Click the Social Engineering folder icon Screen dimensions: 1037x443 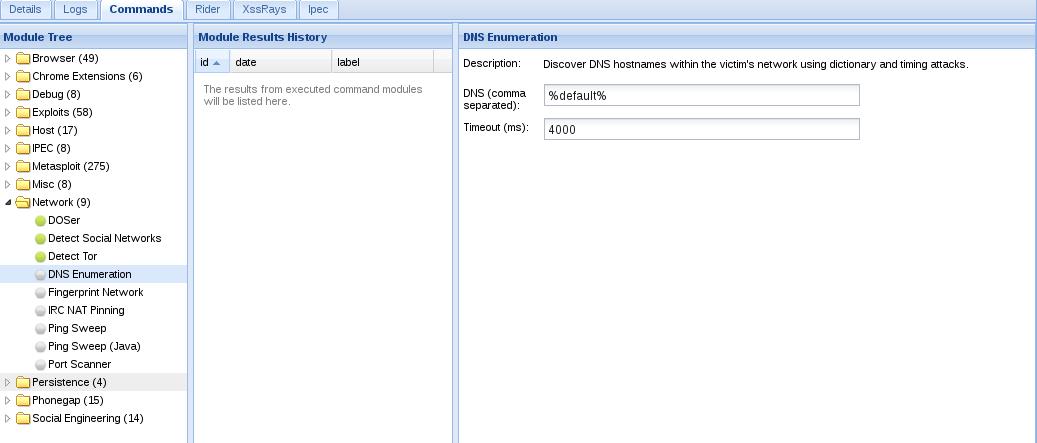[x=23, y=419]
